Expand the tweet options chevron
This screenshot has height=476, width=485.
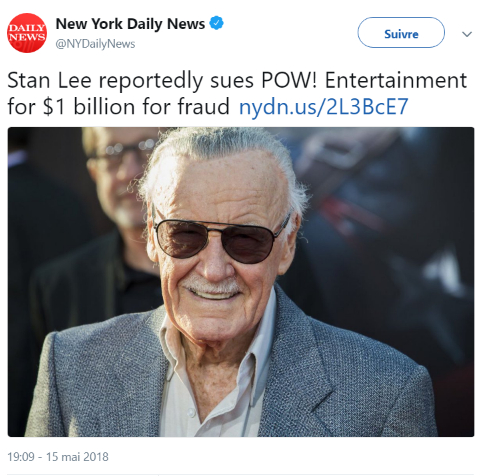click(x=467, y=34)
